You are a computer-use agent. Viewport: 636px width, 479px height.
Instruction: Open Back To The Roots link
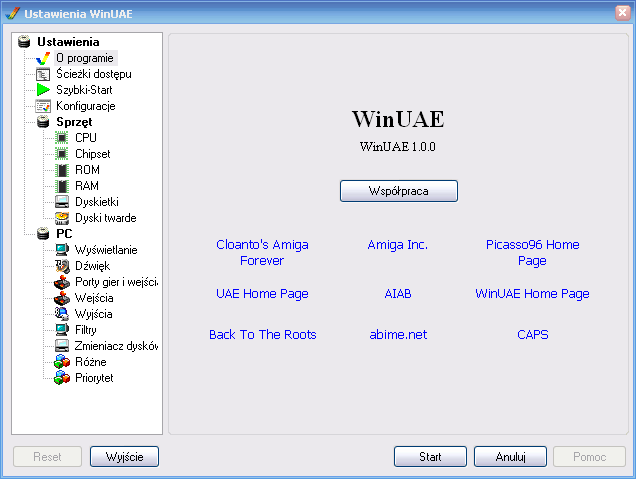pyautogui.click(x=262, y=334)
